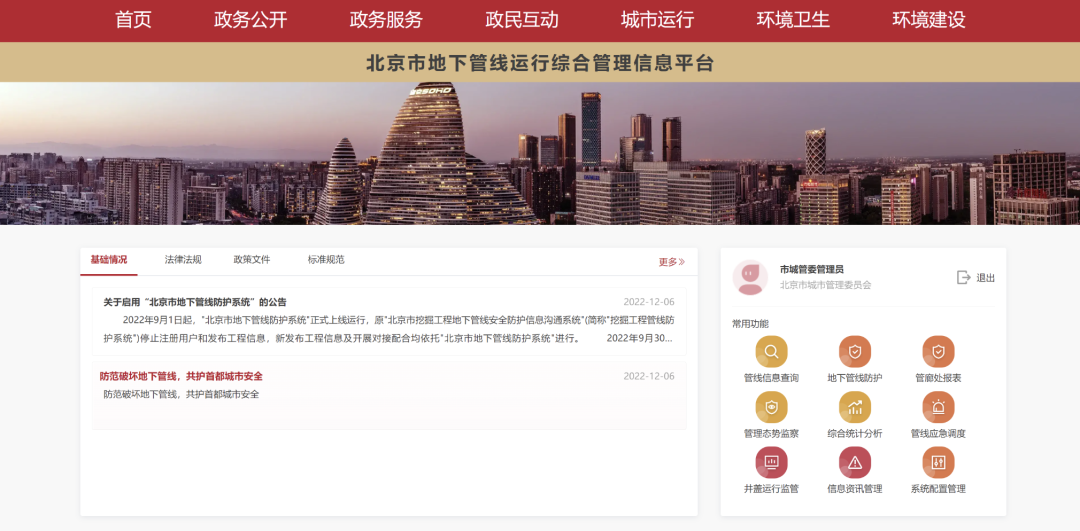Screen dimensions: 1080x531
Task: Go to 城市运行 in top navigation
Action: click(x=657, y=20)
